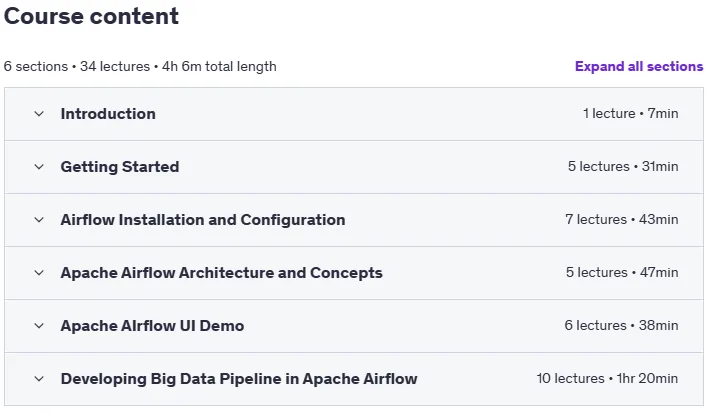Click the 1 lecture • 7min label
Image resolution: width=708 pixels, height=413 pixels.
[x=630, y=113]
